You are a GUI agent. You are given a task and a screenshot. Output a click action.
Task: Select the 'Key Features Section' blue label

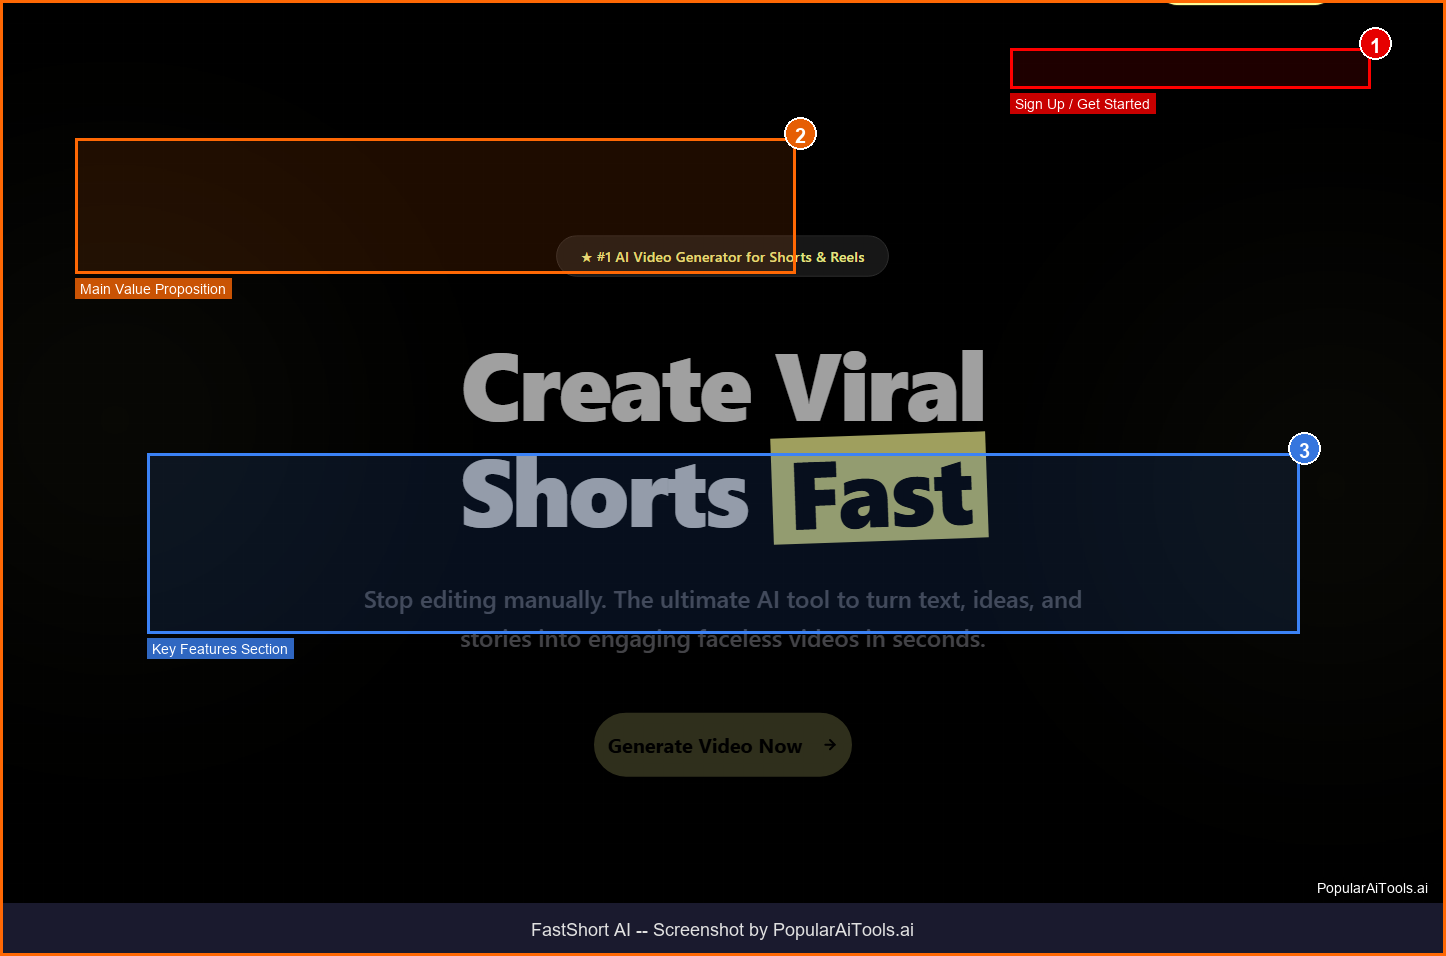coord(220,649)
